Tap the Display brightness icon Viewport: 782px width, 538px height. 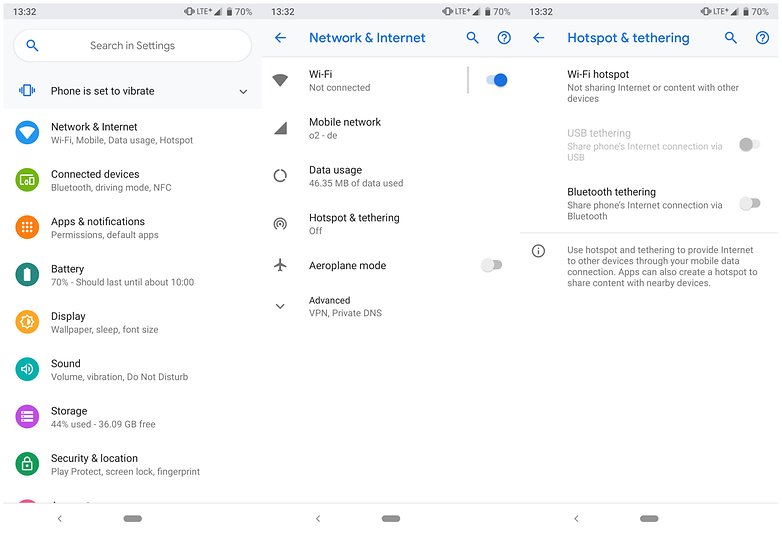pos(27,322)
